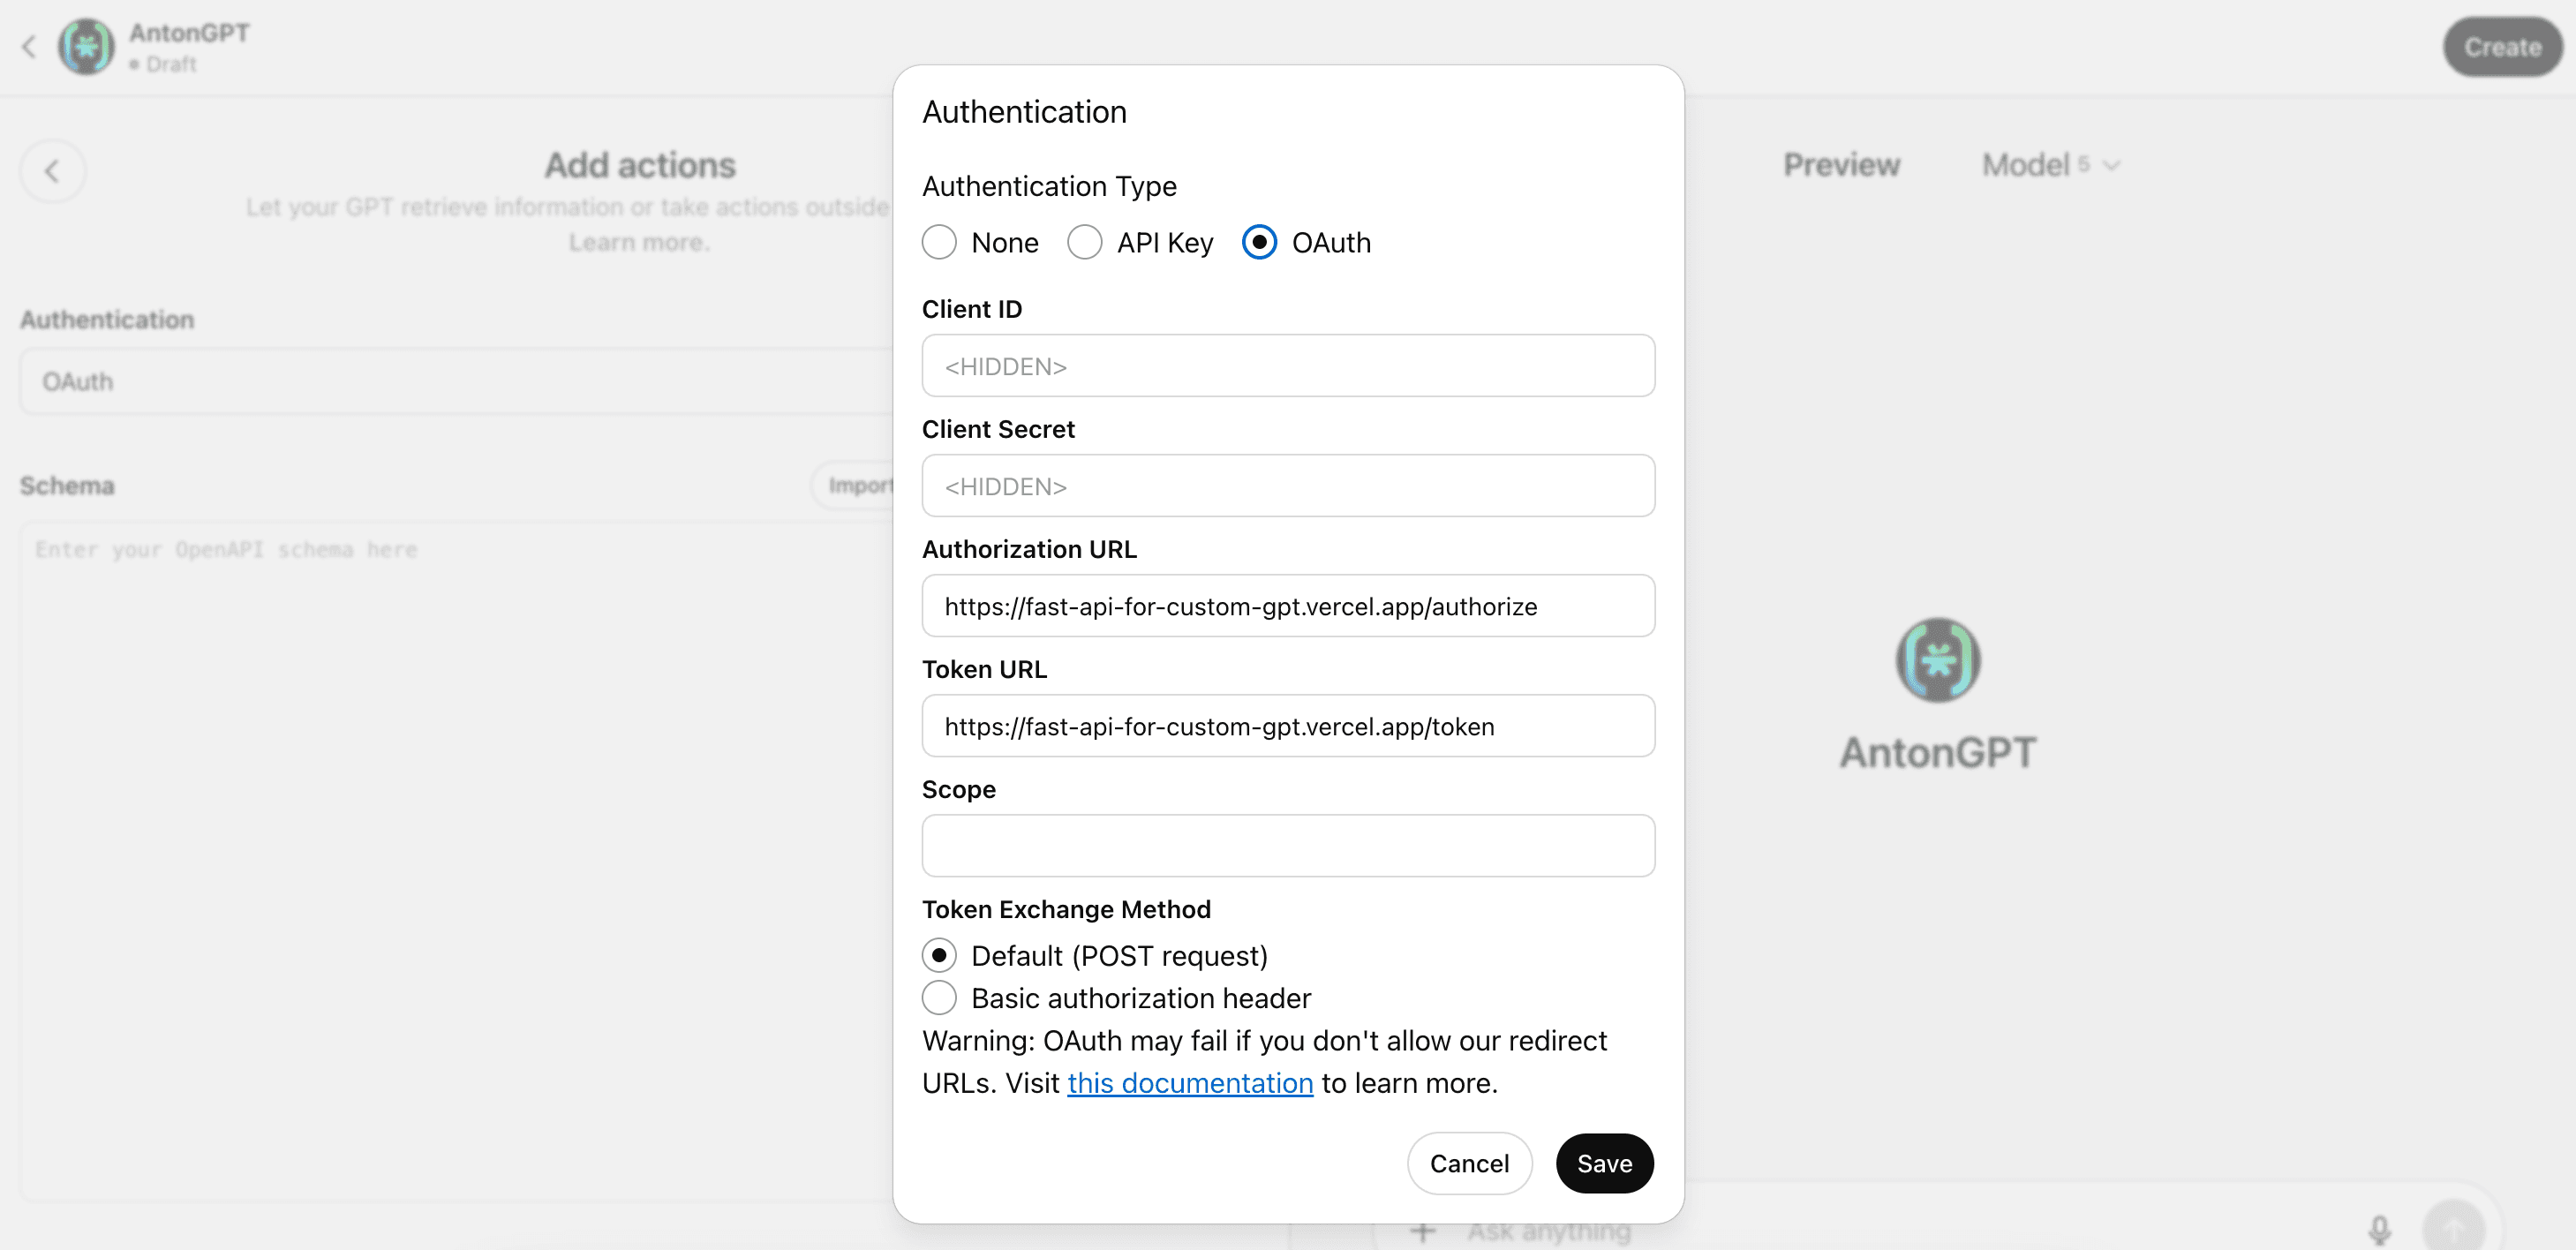This screenshot has width=2576, height=1250.
Task: Choose Basic authorization header exchange method
Action: point(939,997)
